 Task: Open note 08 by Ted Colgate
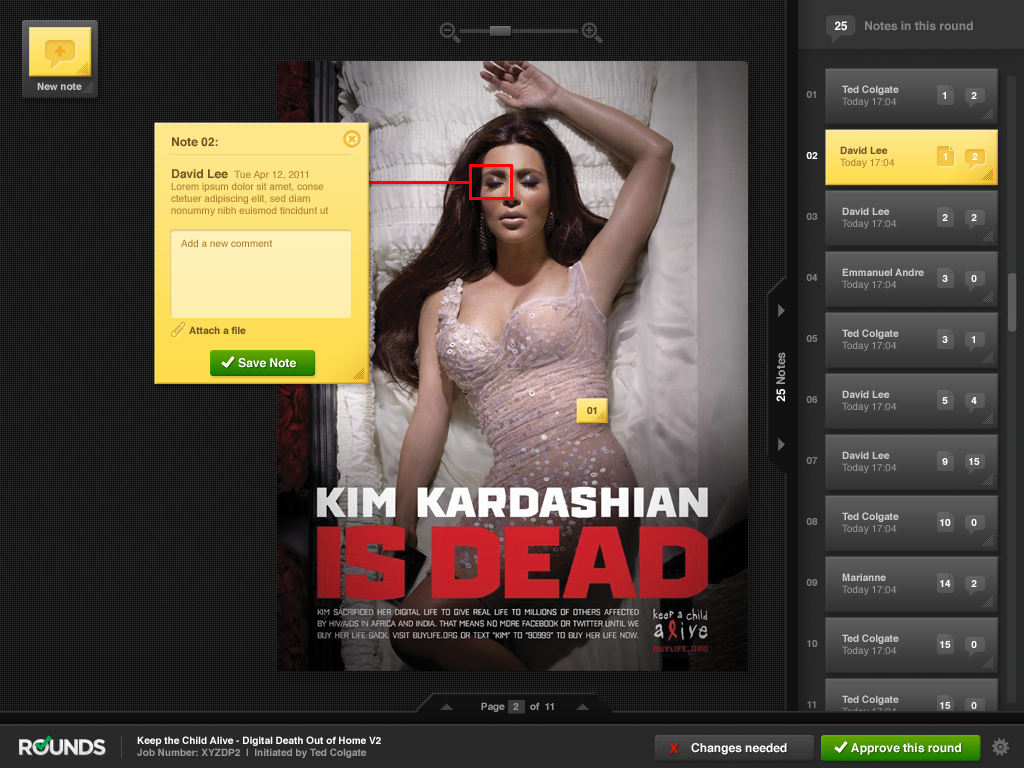click(911, 522)
